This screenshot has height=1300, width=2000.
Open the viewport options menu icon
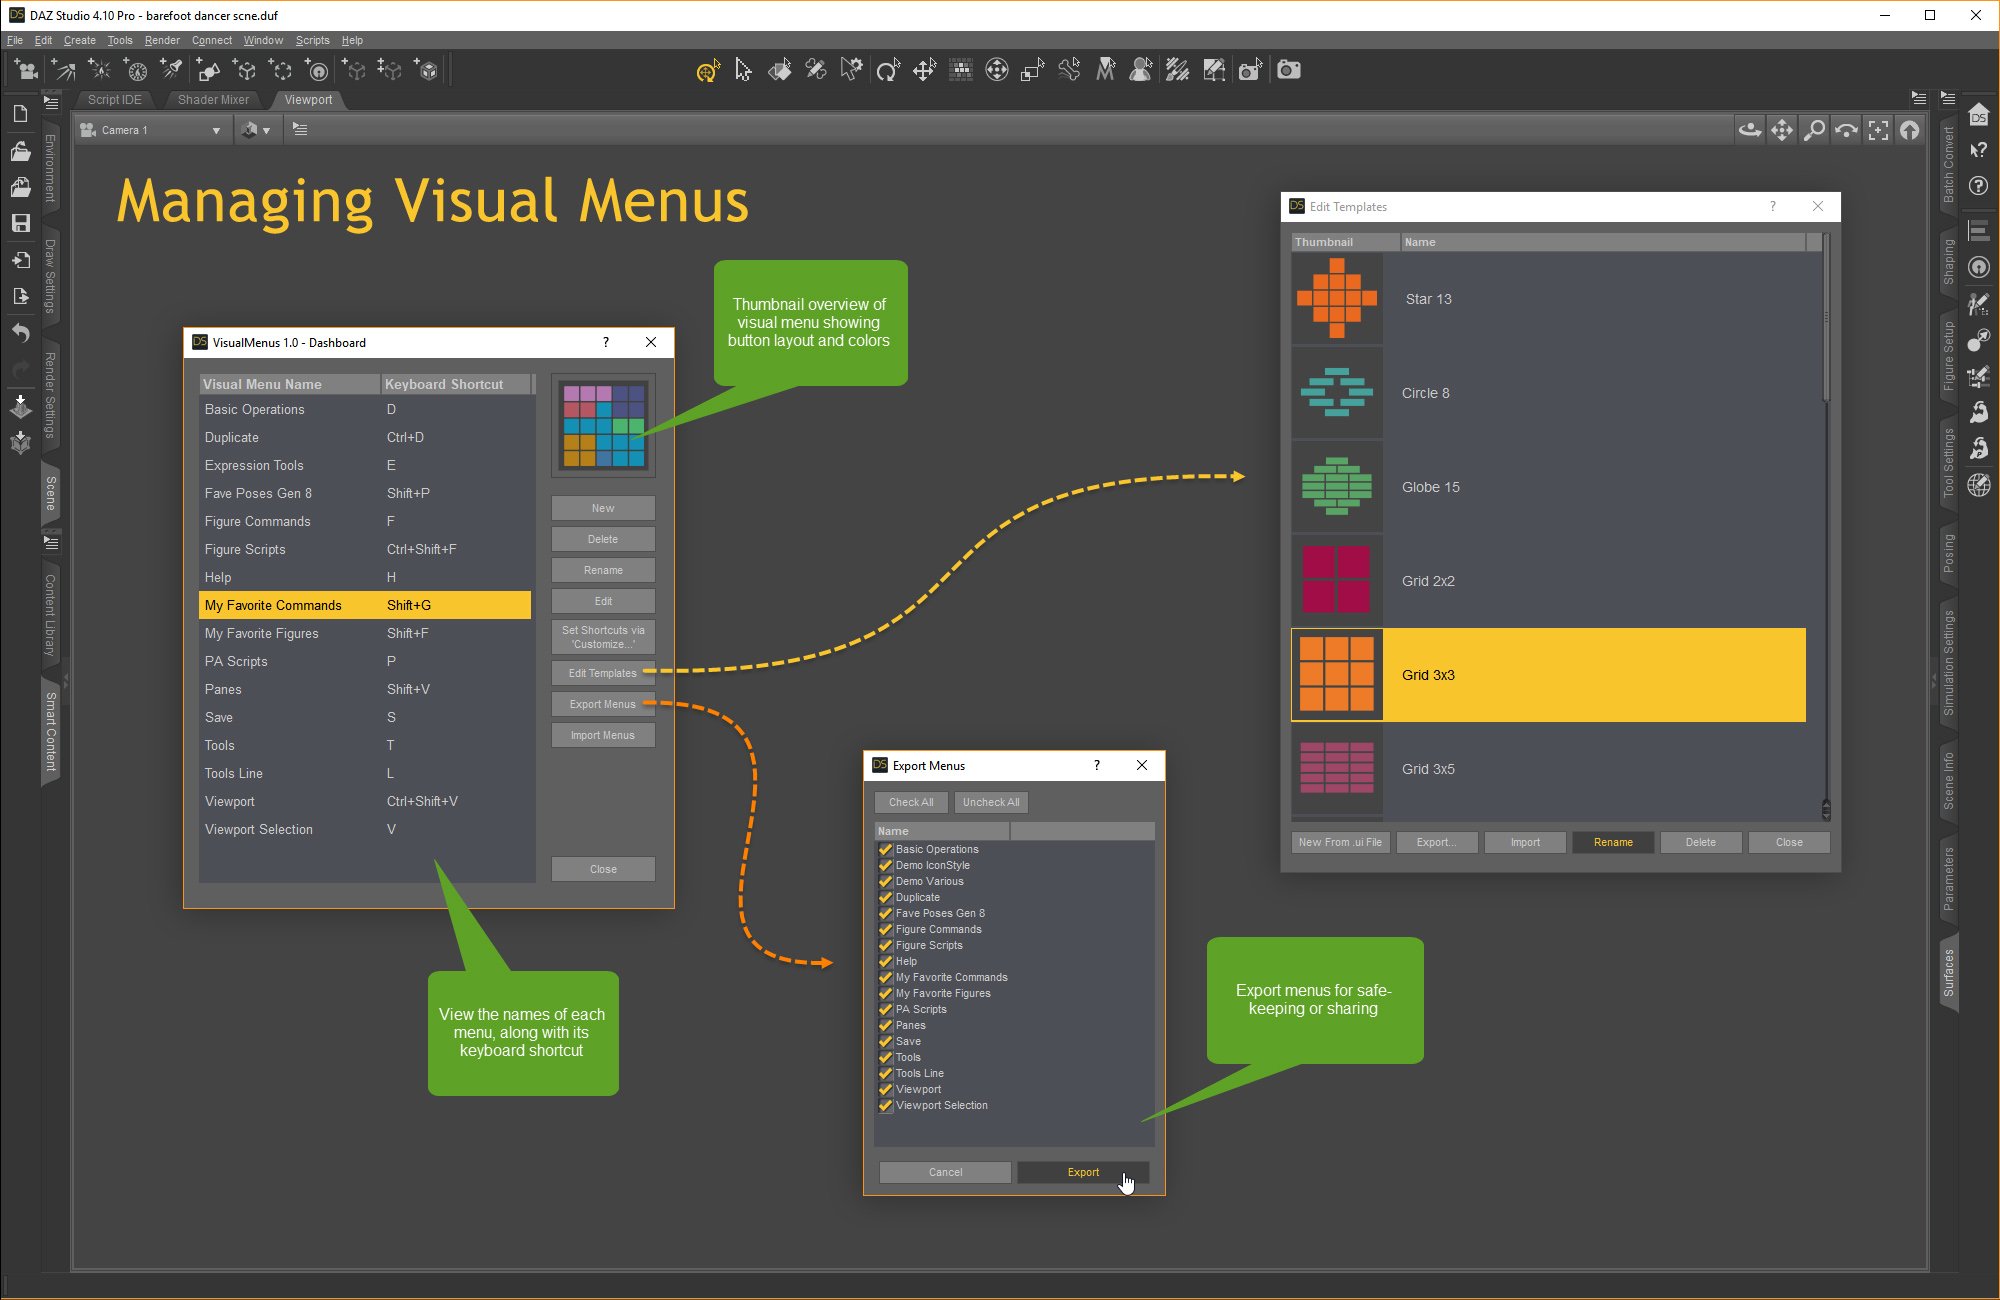[299, 129]
